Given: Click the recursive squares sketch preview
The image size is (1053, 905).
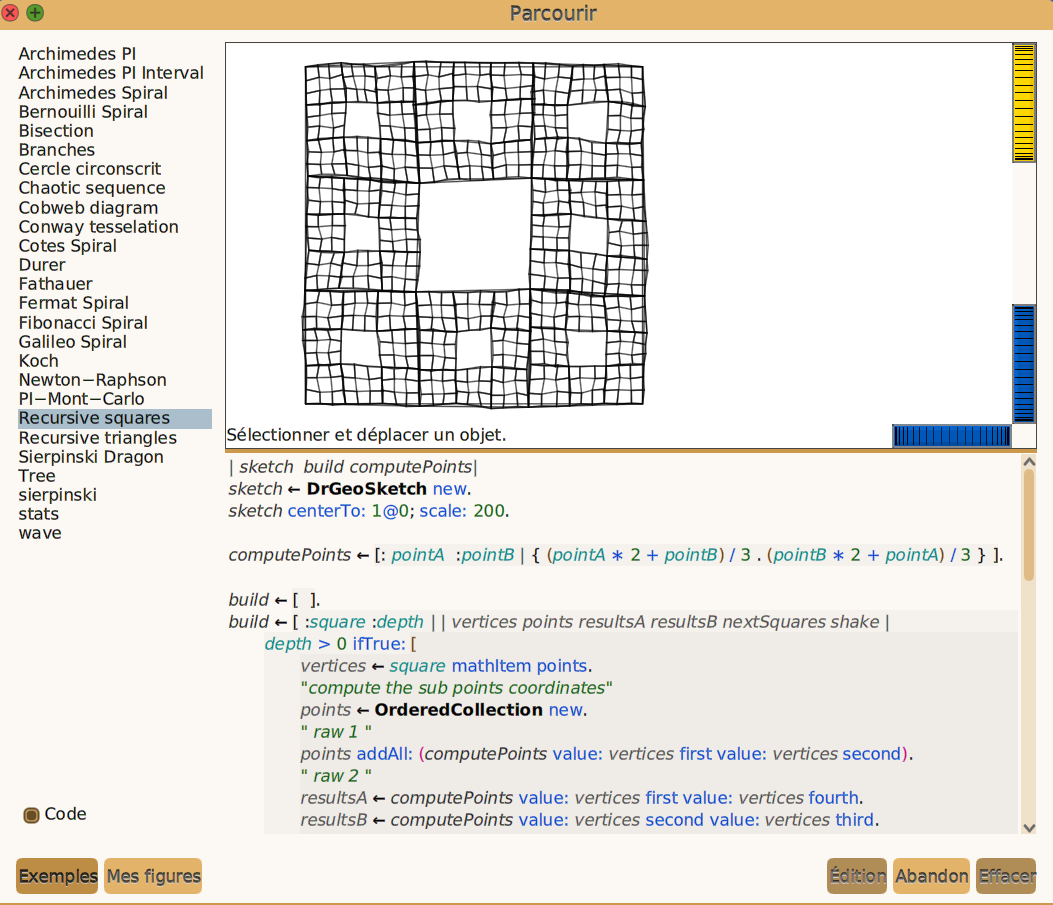Looking at the screenshot, I should click(474, 236).
